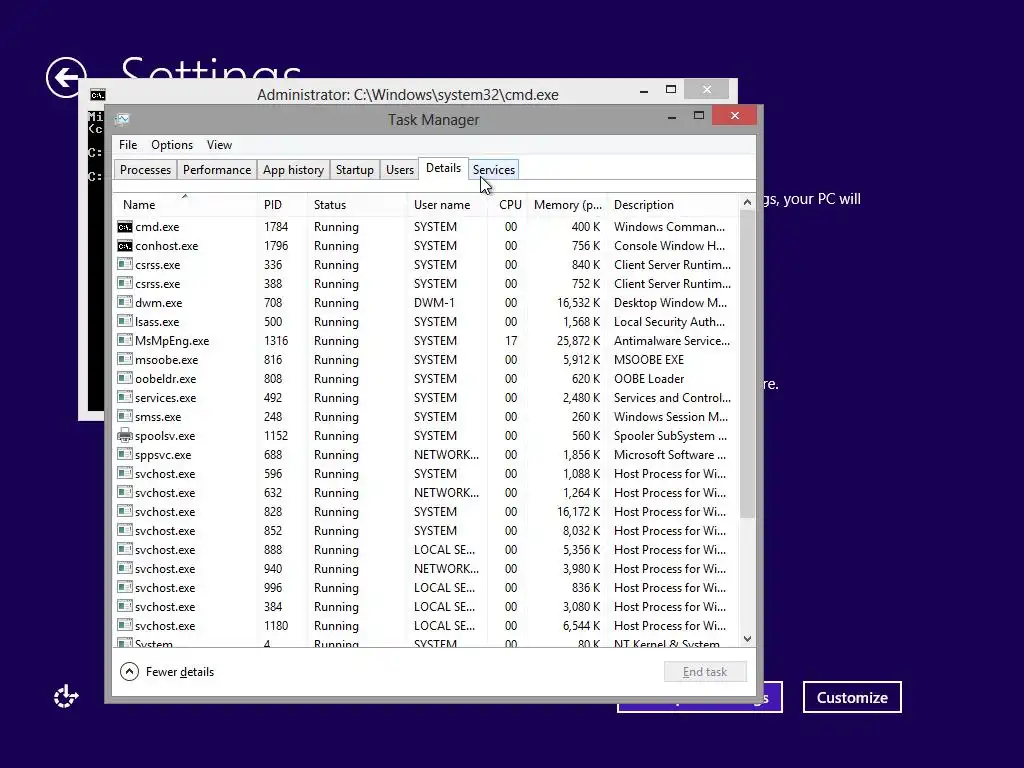The width and height of the screenshot is (1024, 768).
Task: Click the Task Manager title bar icon
Action: pyautogui.click(x=122, y=119)
